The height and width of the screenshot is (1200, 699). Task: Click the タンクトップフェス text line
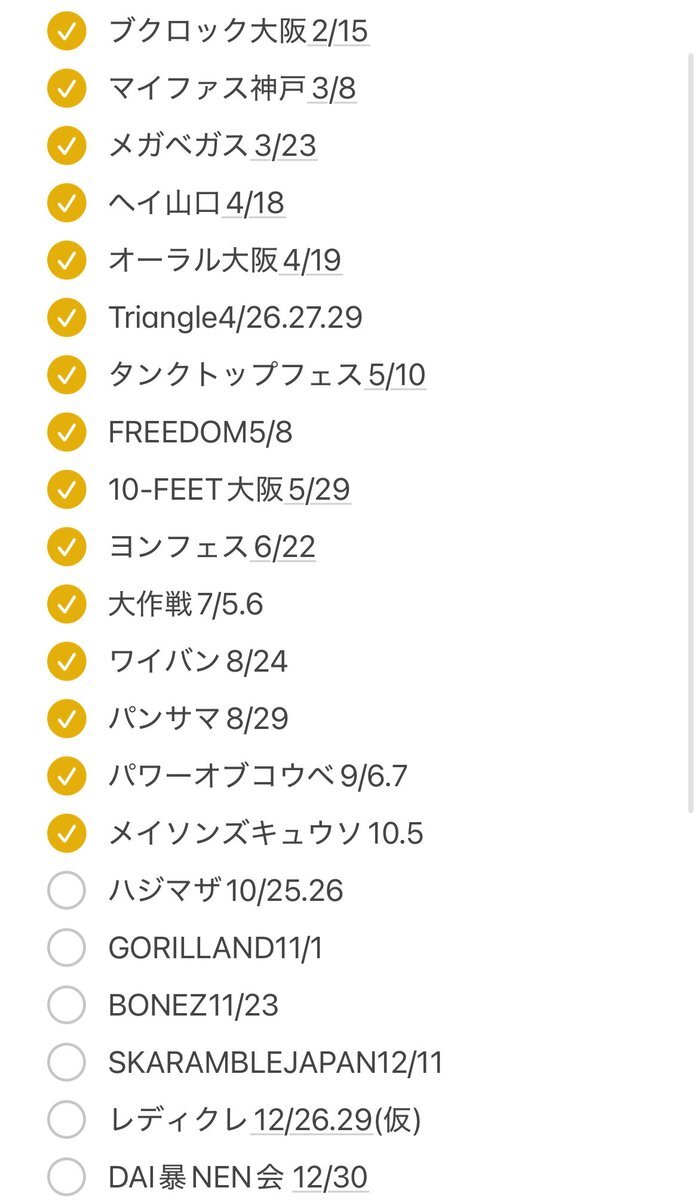click(x=235, y=375)
